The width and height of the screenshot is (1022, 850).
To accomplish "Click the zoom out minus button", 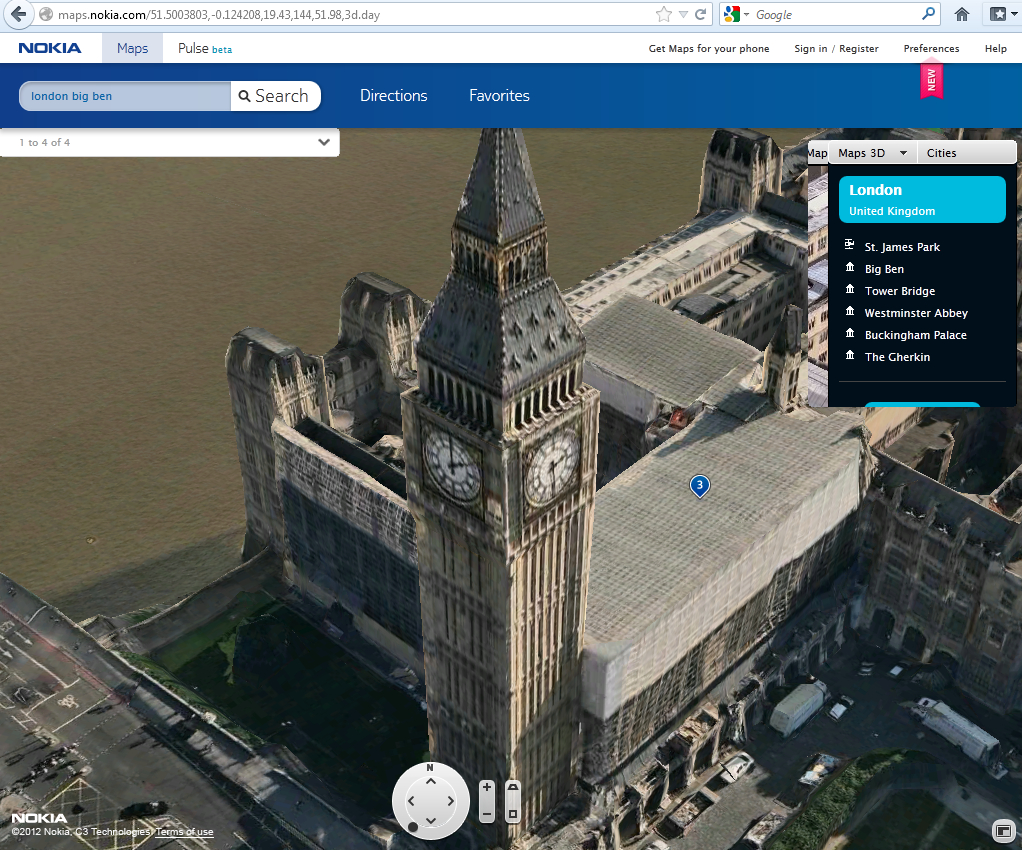I will 487,814.
